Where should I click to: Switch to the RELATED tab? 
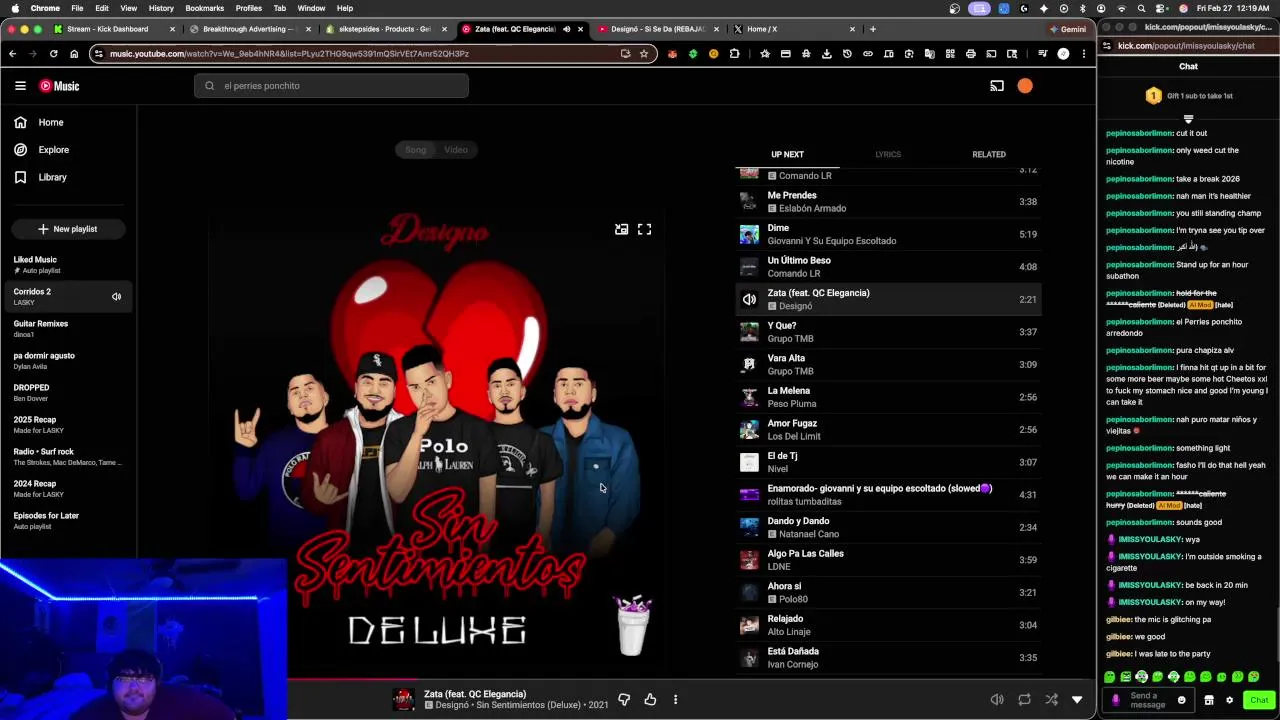coord(989,154)
